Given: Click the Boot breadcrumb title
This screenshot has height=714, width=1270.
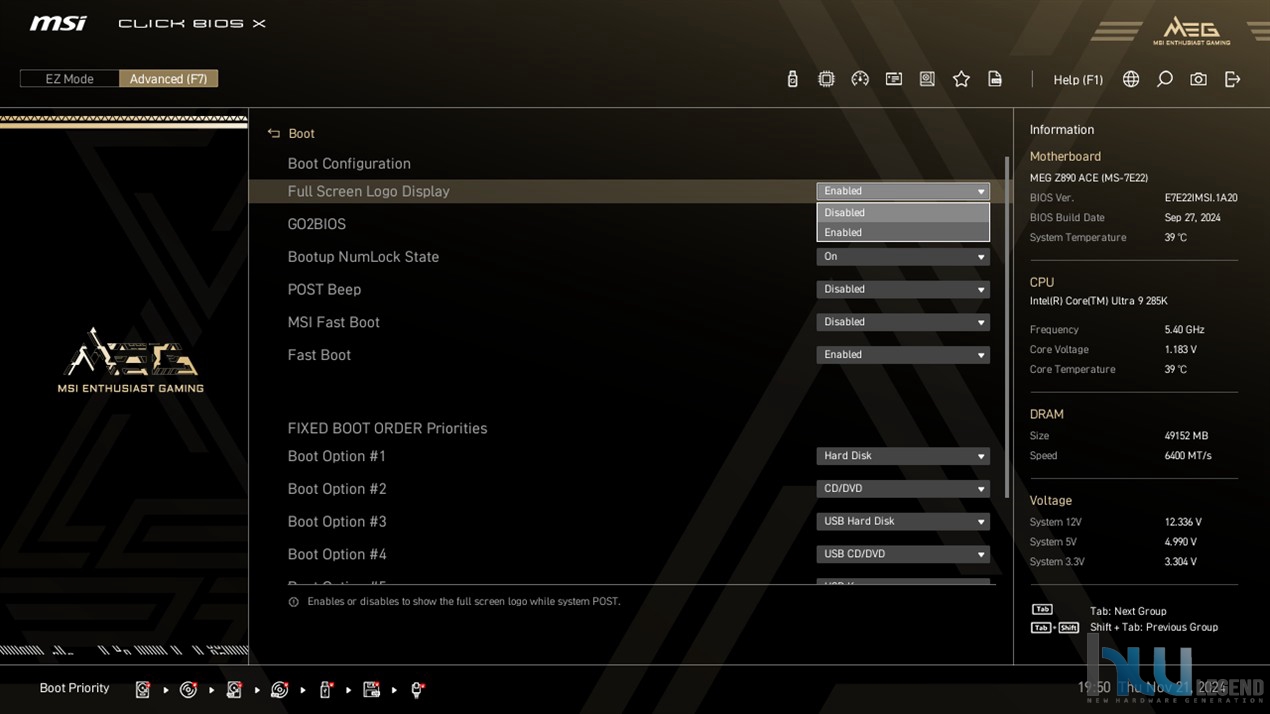Looking at the screenshot, I should click(x=301, y=133).
